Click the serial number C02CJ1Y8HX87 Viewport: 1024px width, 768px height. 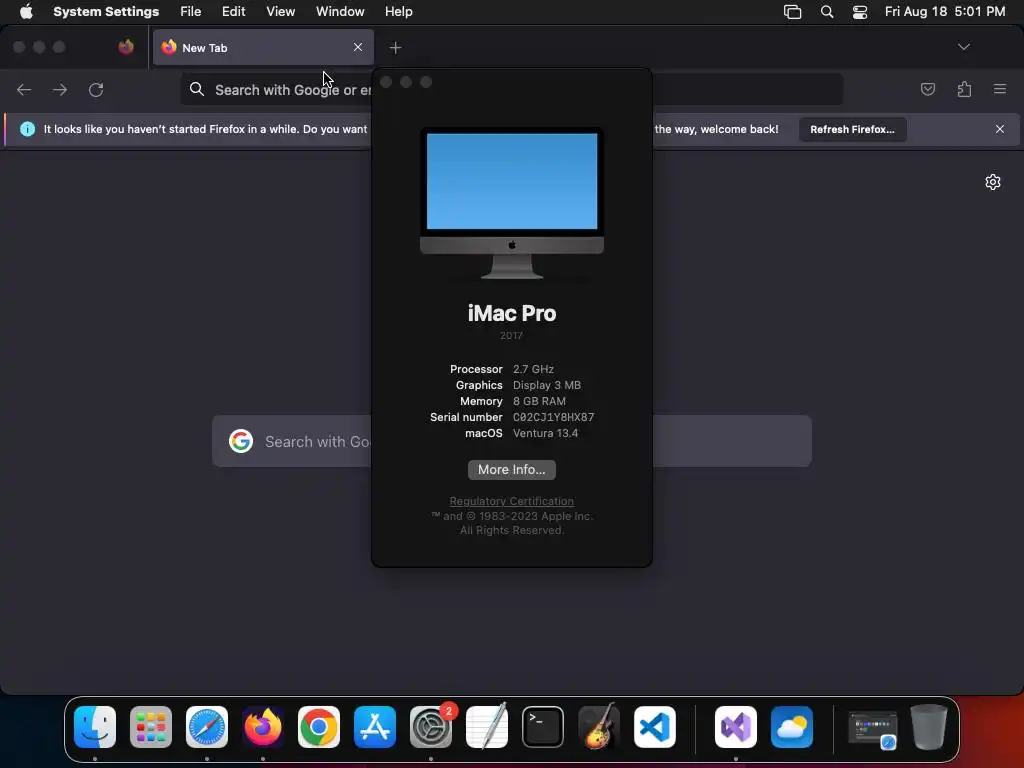(553, 417)
